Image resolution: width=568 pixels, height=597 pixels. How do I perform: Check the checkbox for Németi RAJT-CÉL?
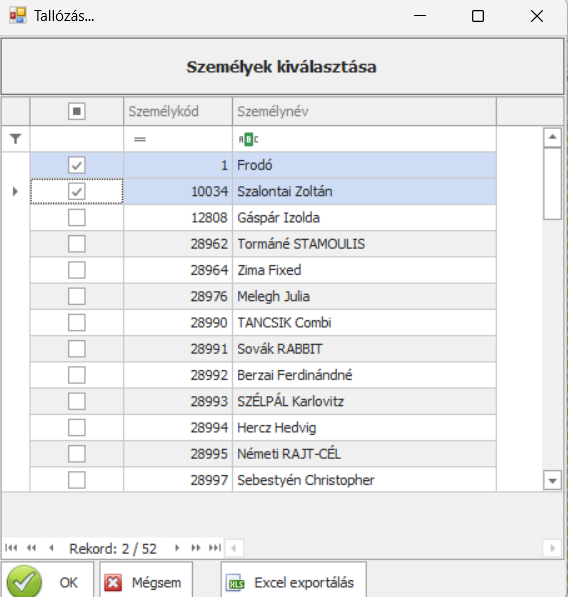coord(77,454)
